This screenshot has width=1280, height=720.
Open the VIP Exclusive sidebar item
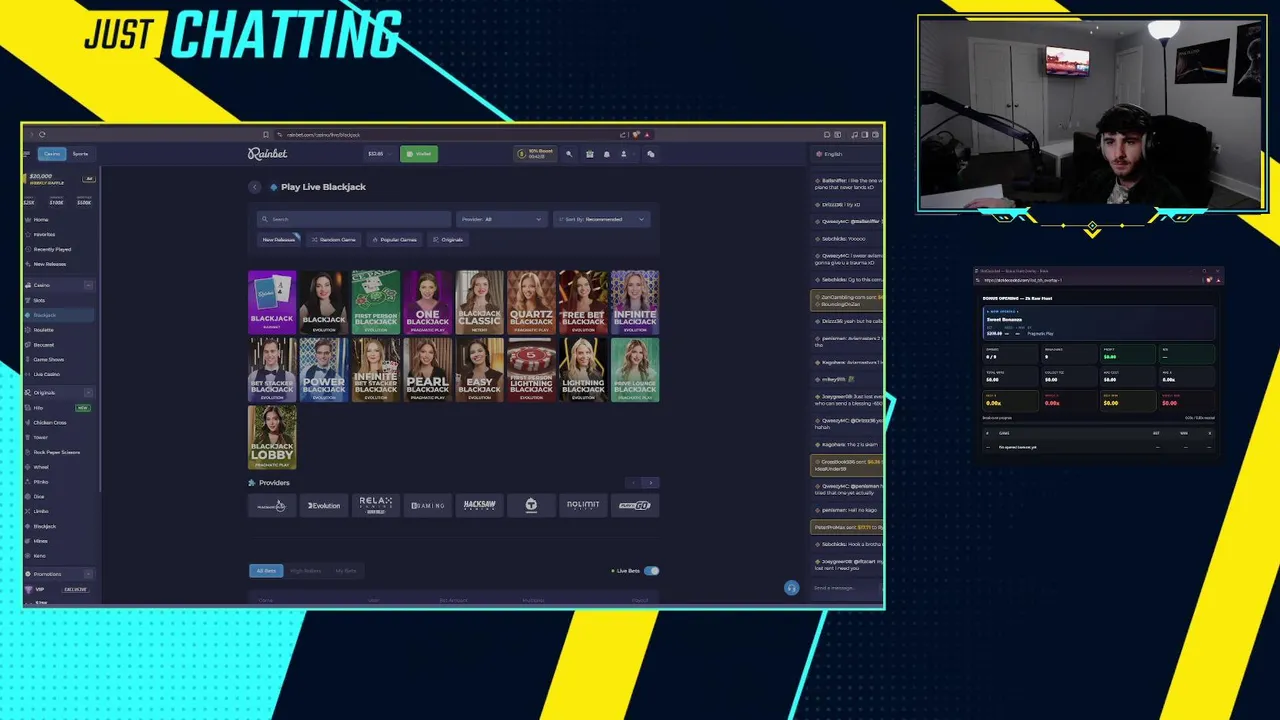(x=59, y=589)
